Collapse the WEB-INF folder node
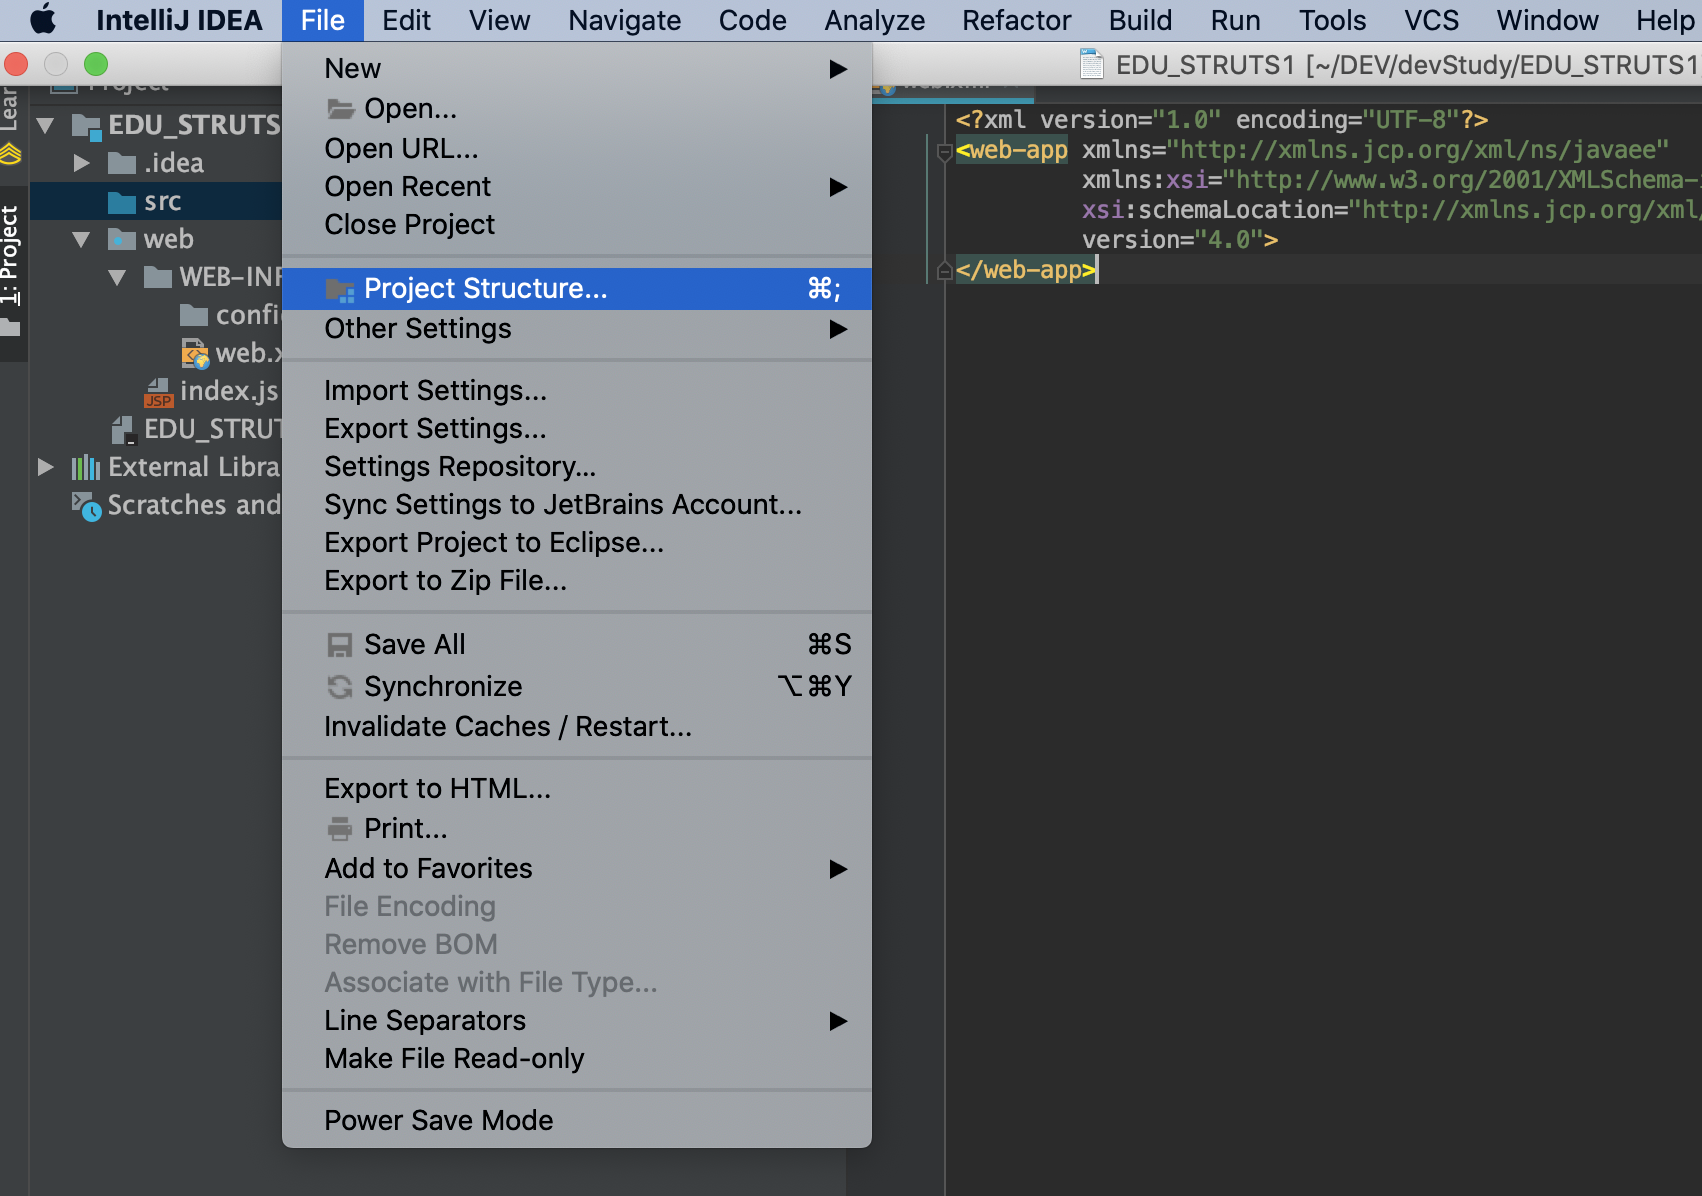This screenshot has height=1196, width=1702. pos(117,278)
